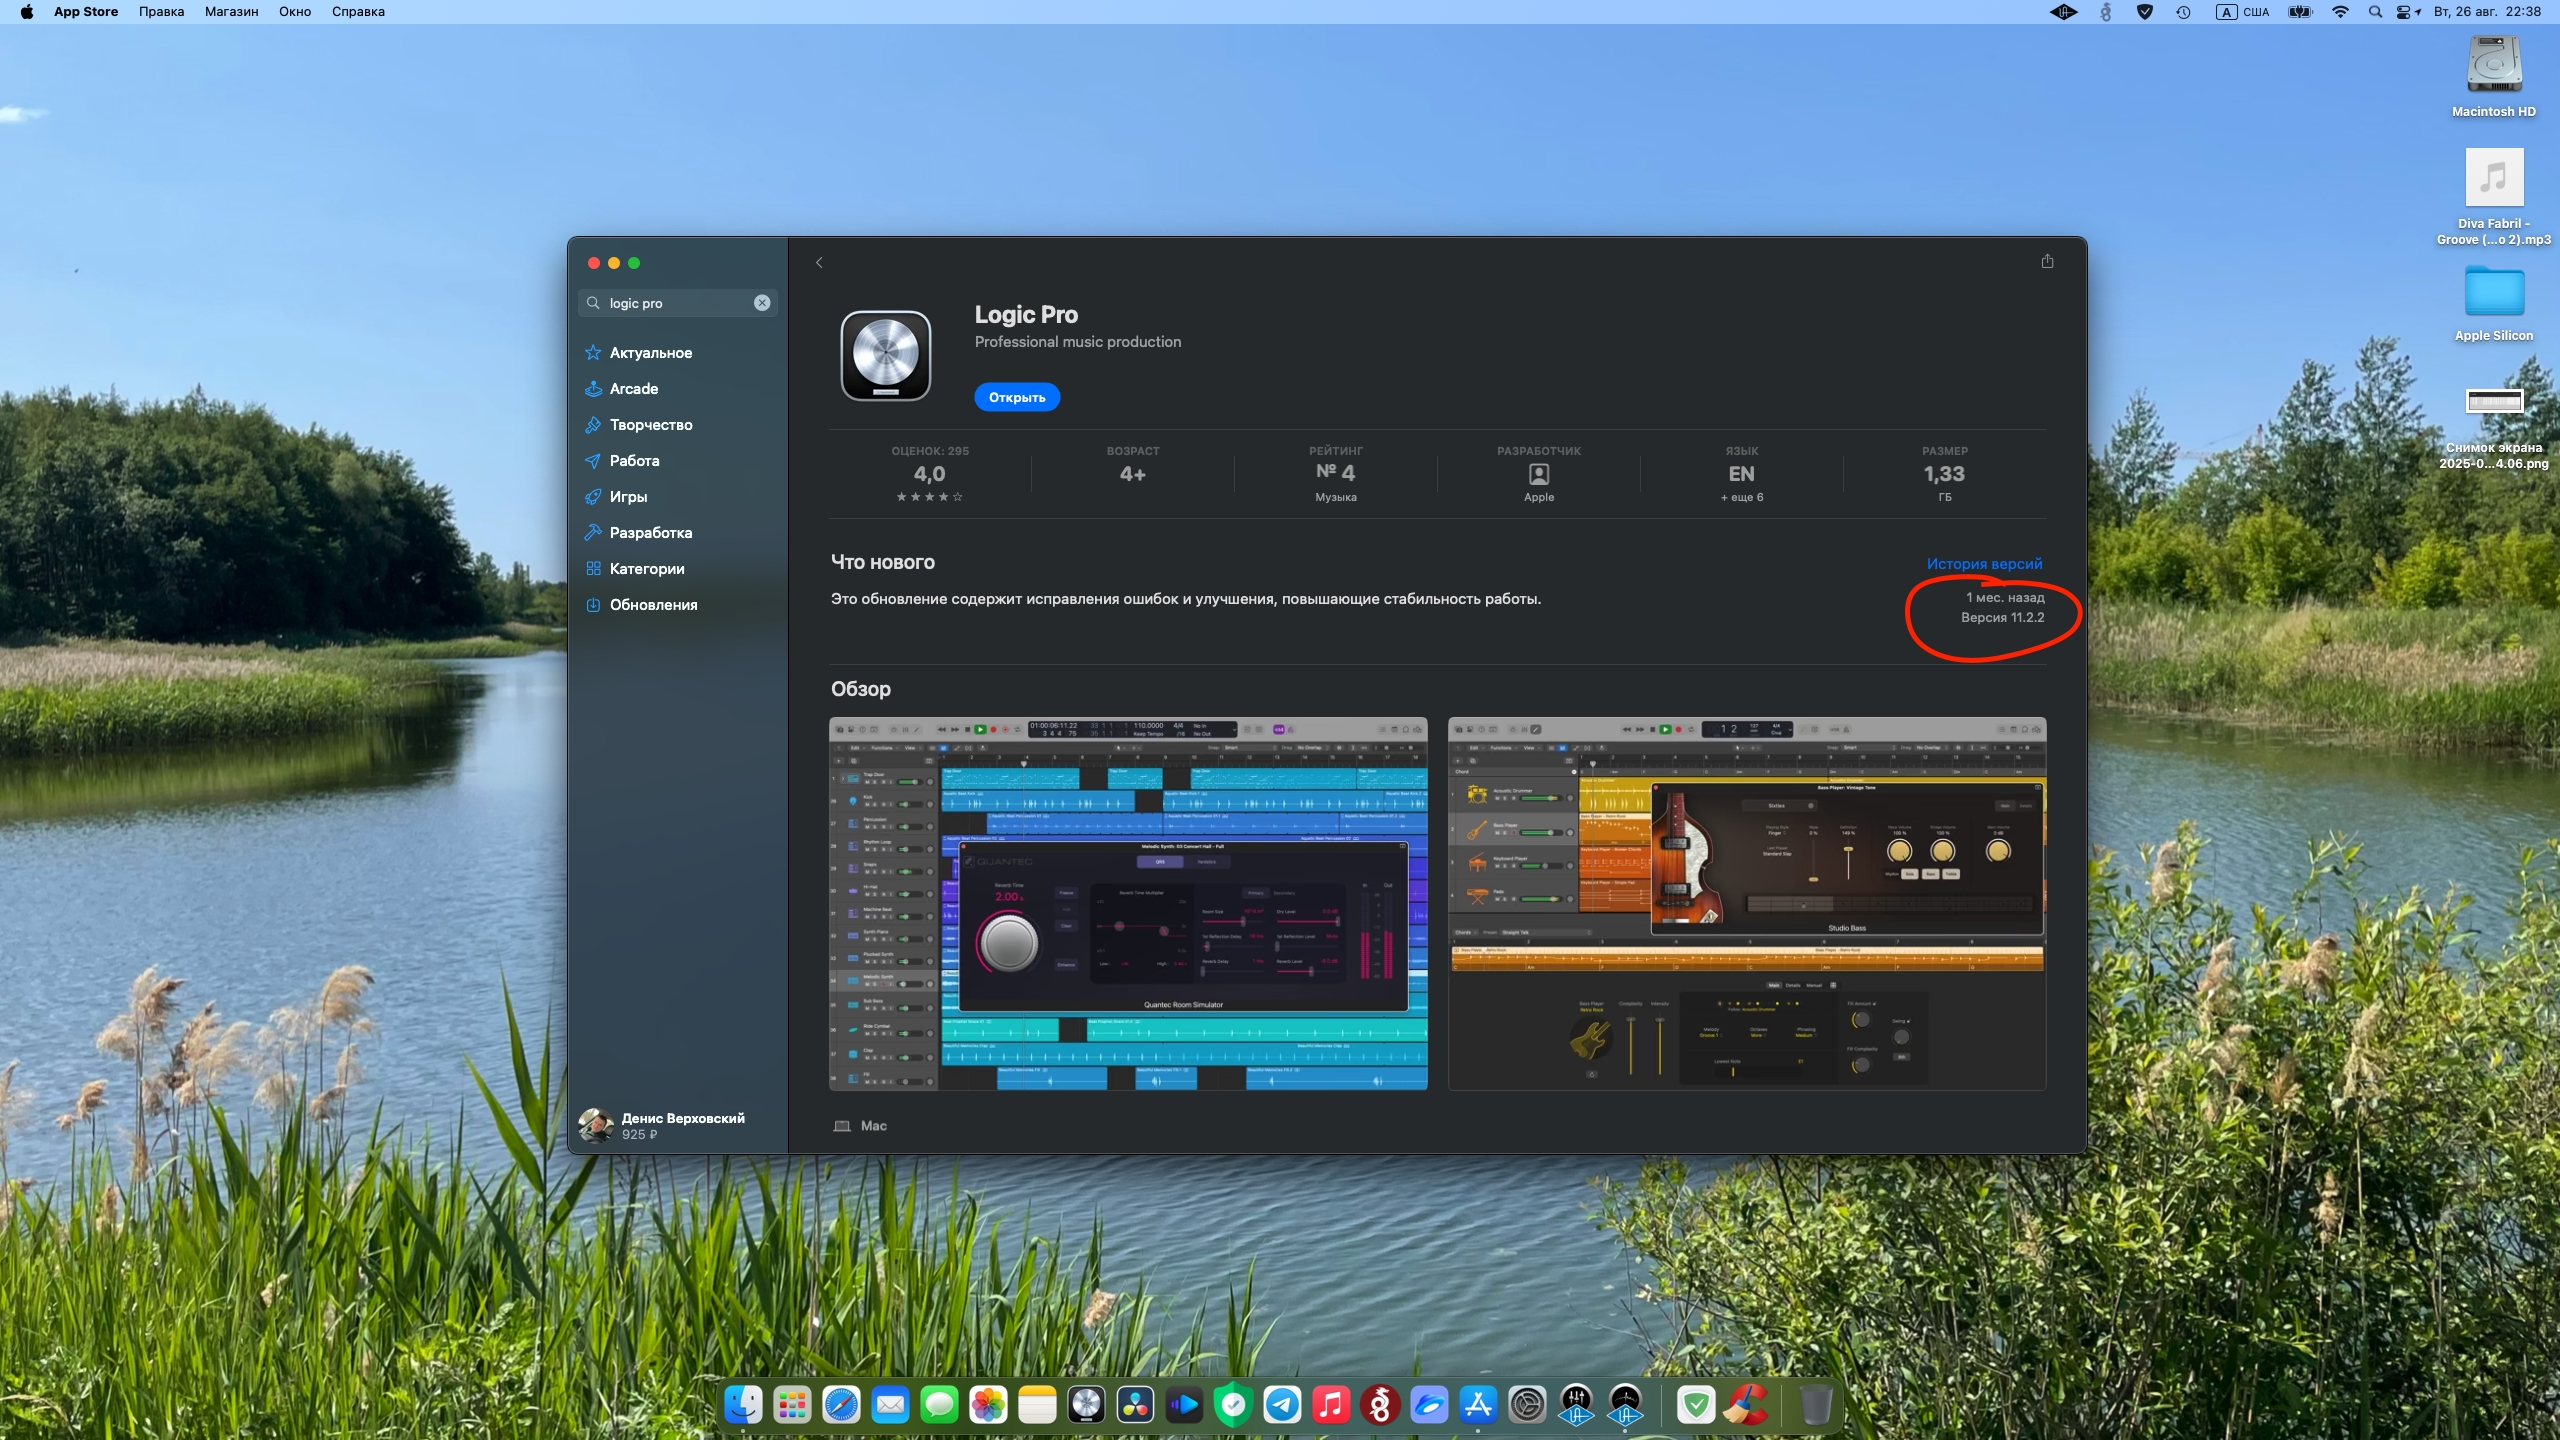Open Launchpad from the Dock
2560x1440 pixels.
(792, 1405)
